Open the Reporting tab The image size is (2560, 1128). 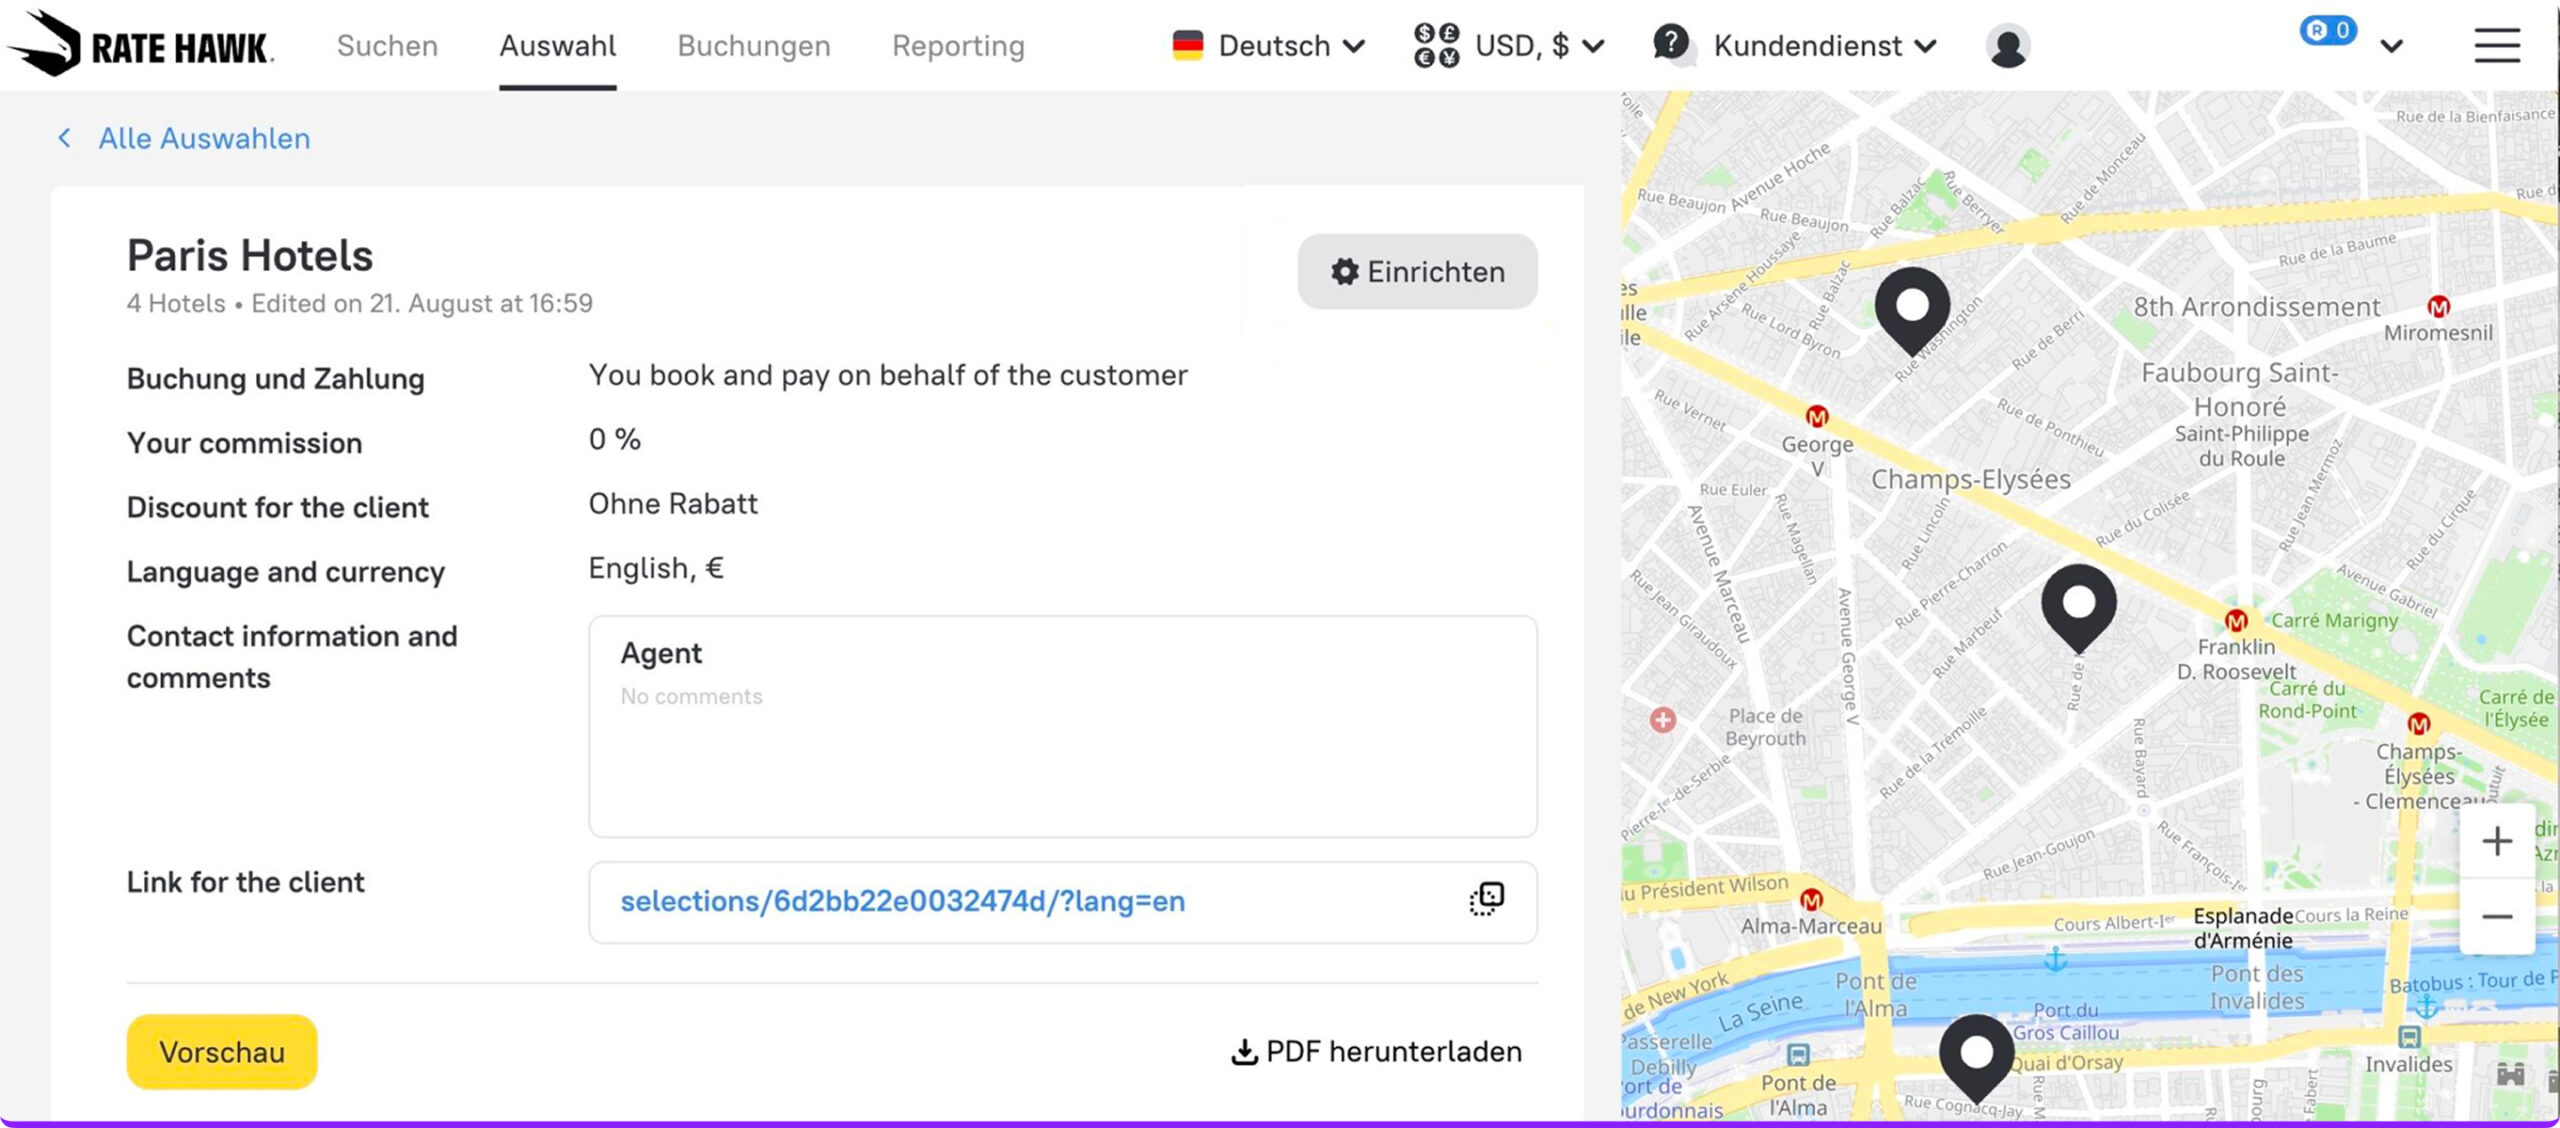(958, 46)
